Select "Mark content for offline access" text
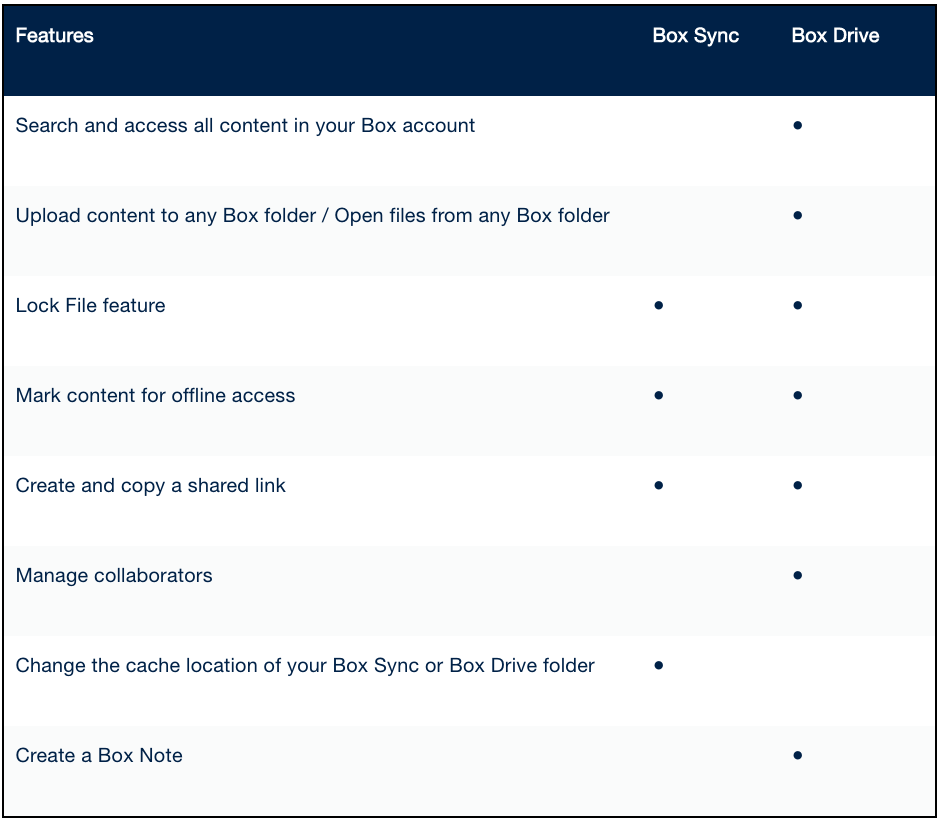The image size is (938, 820). 156,395
